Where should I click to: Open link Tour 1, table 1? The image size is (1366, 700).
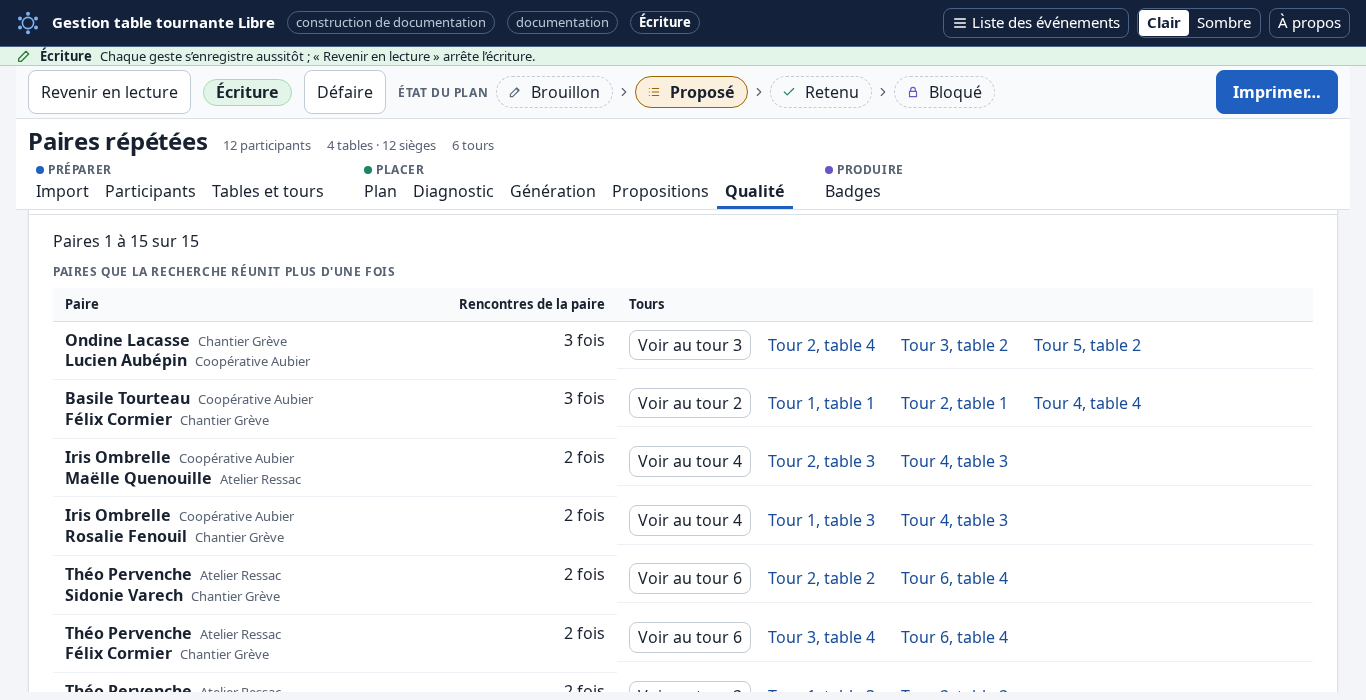821,403
